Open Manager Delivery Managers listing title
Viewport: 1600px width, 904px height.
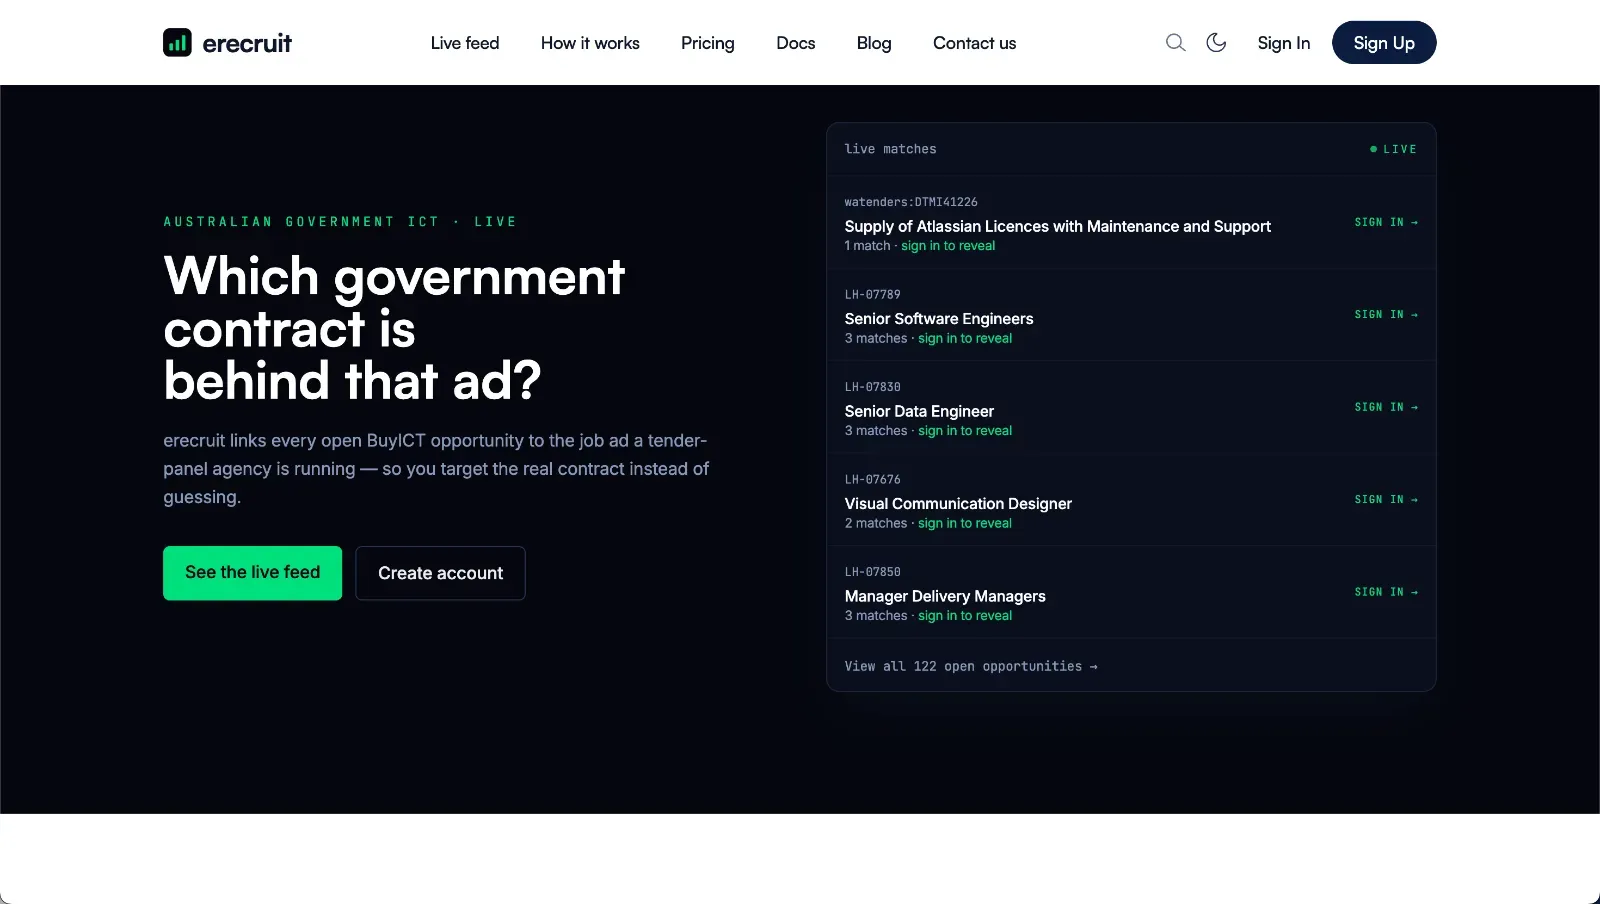(945, 596)
